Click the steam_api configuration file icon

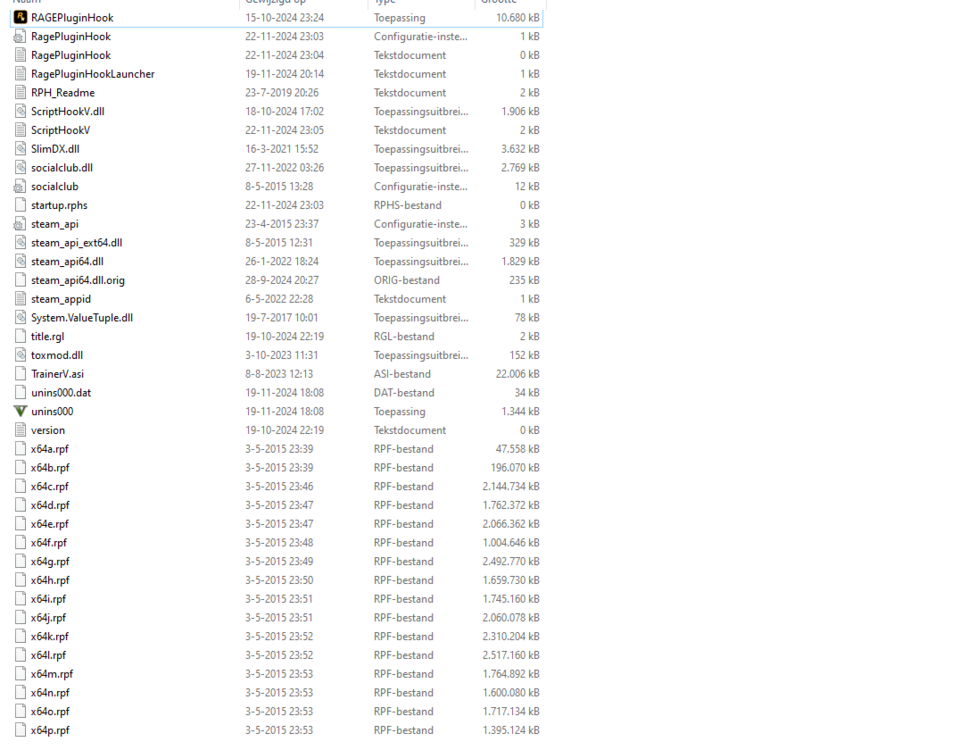(20, 223)
